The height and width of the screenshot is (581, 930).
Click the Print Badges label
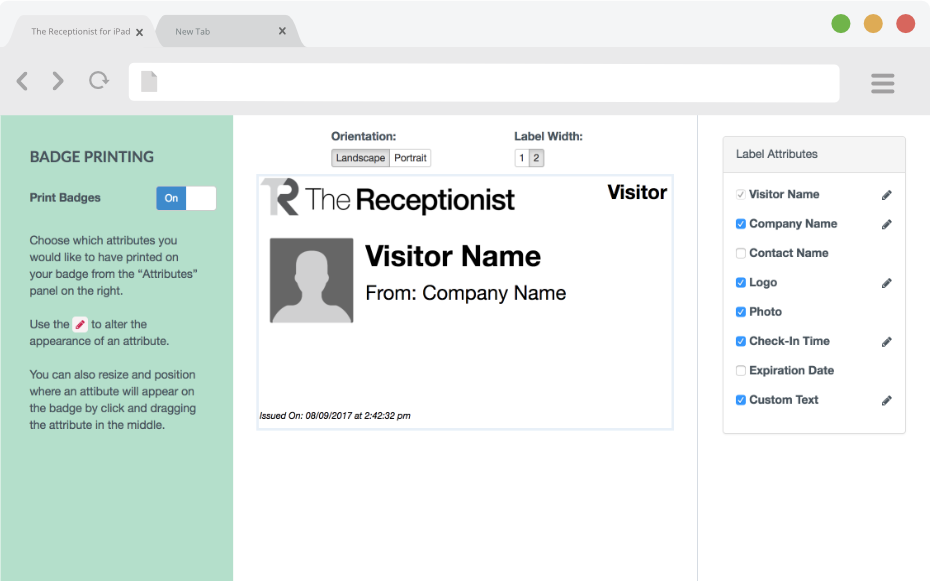(65, 197)
